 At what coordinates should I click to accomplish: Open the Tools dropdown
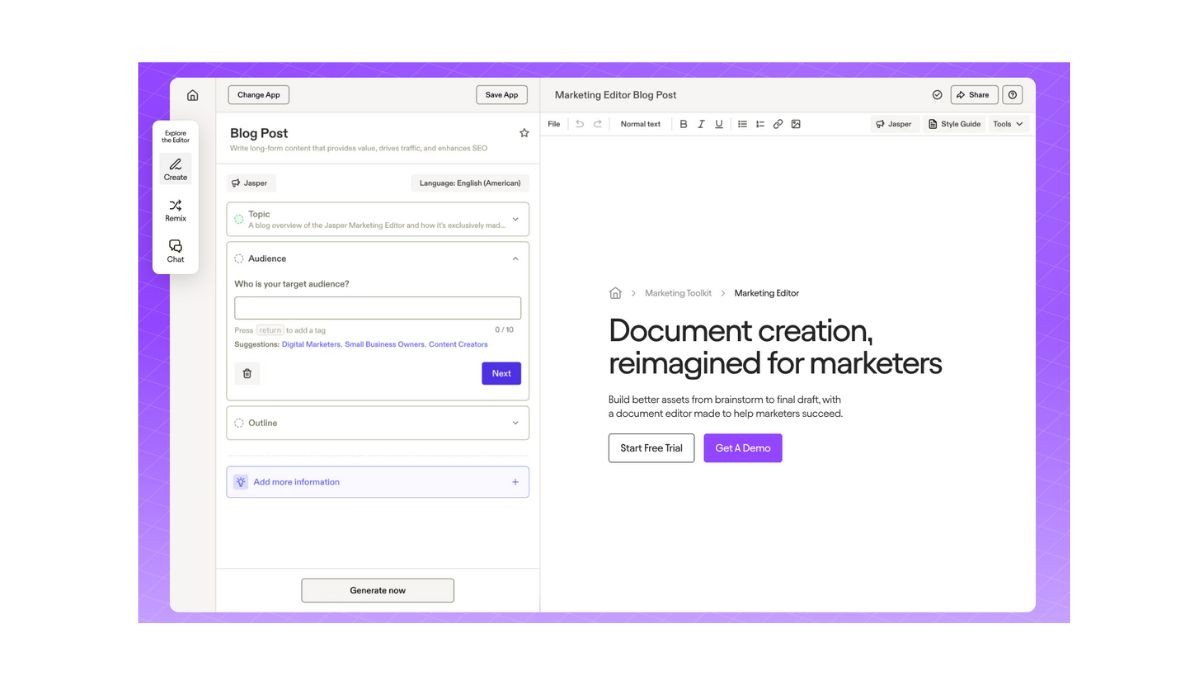tap(1008, 124)
